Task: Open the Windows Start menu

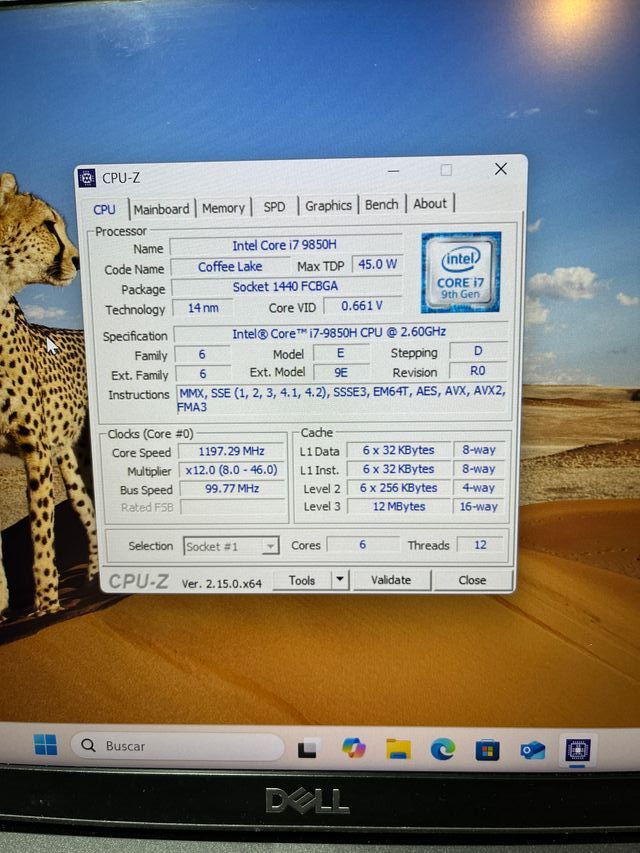Action: pyautogui.click(x=45, y=745)
